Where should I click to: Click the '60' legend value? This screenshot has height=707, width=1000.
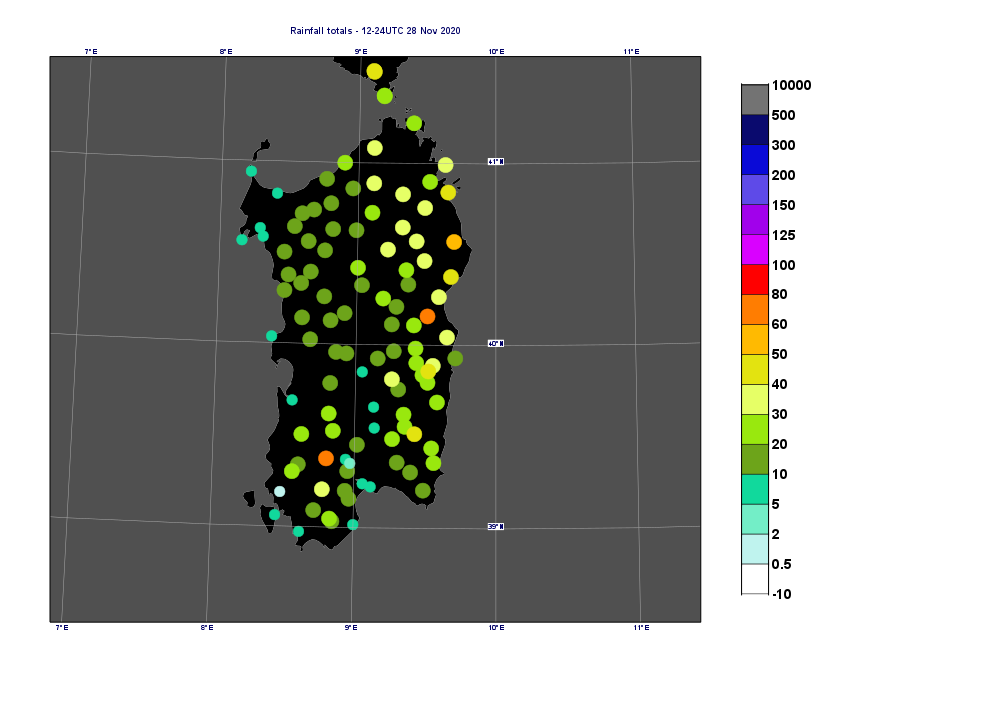(x=779, y=324)
